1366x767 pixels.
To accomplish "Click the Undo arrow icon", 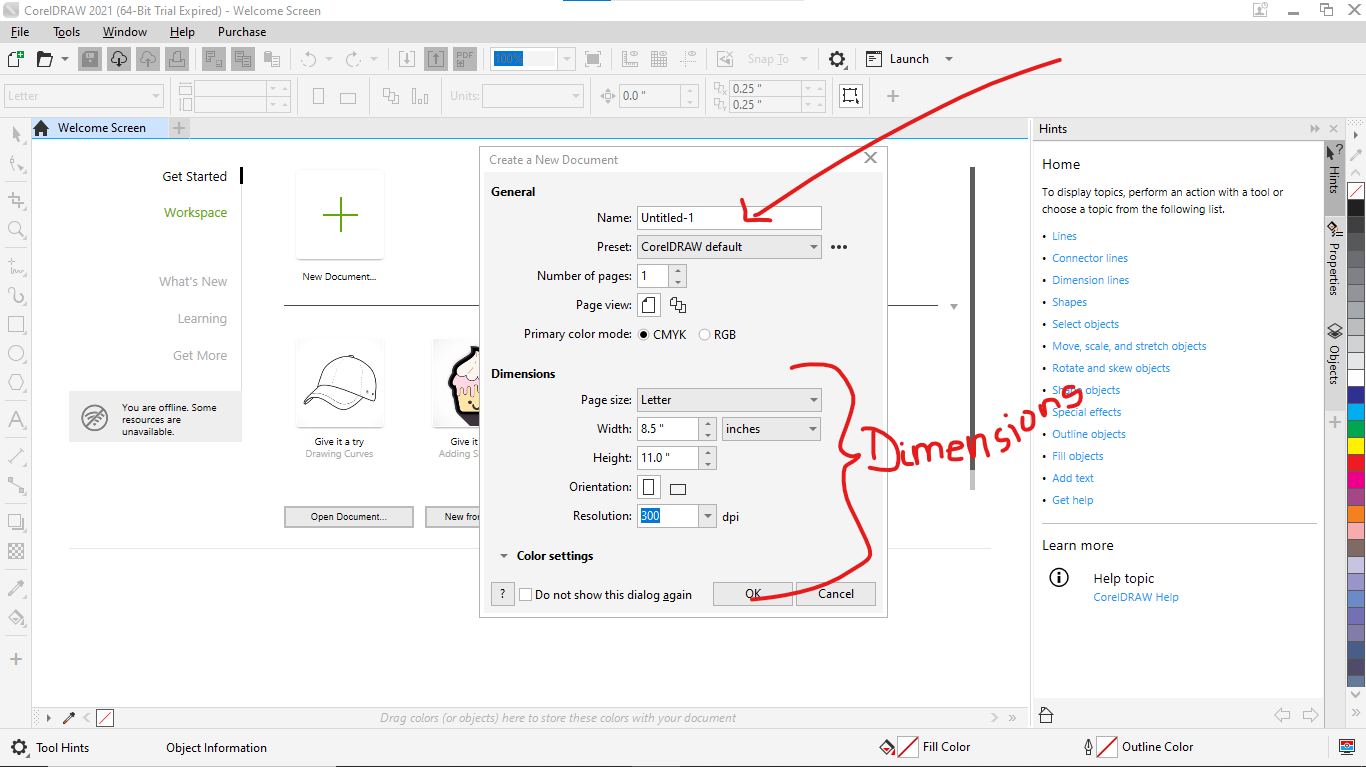I will (309, 59).
